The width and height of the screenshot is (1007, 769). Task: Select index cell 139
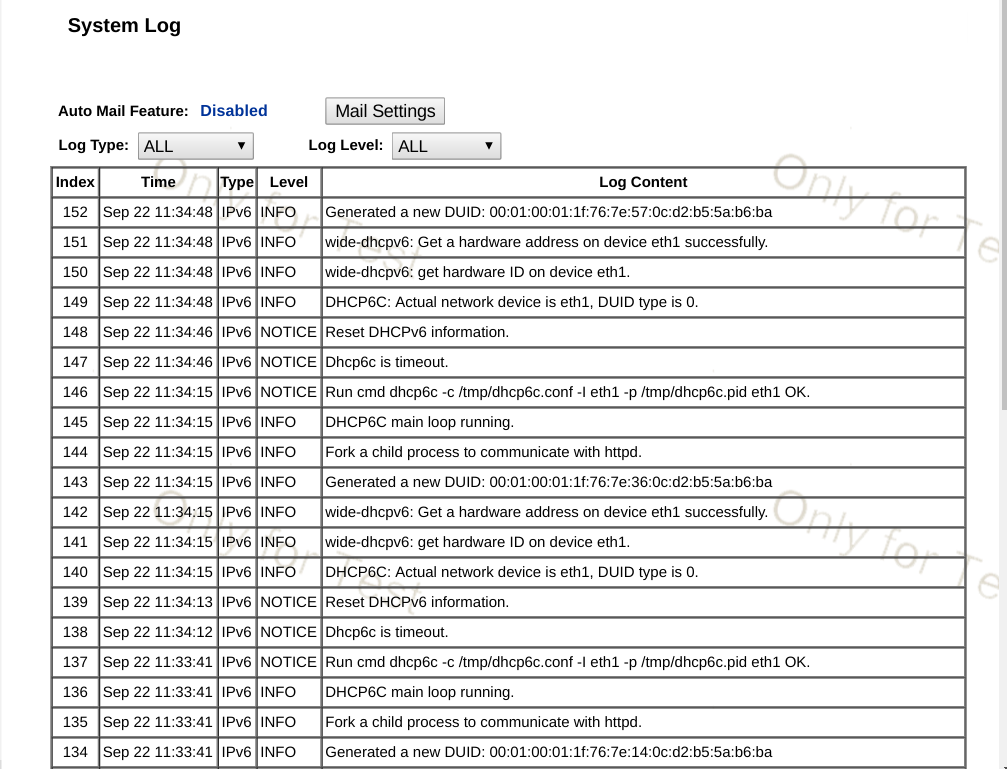pos(75,602)
